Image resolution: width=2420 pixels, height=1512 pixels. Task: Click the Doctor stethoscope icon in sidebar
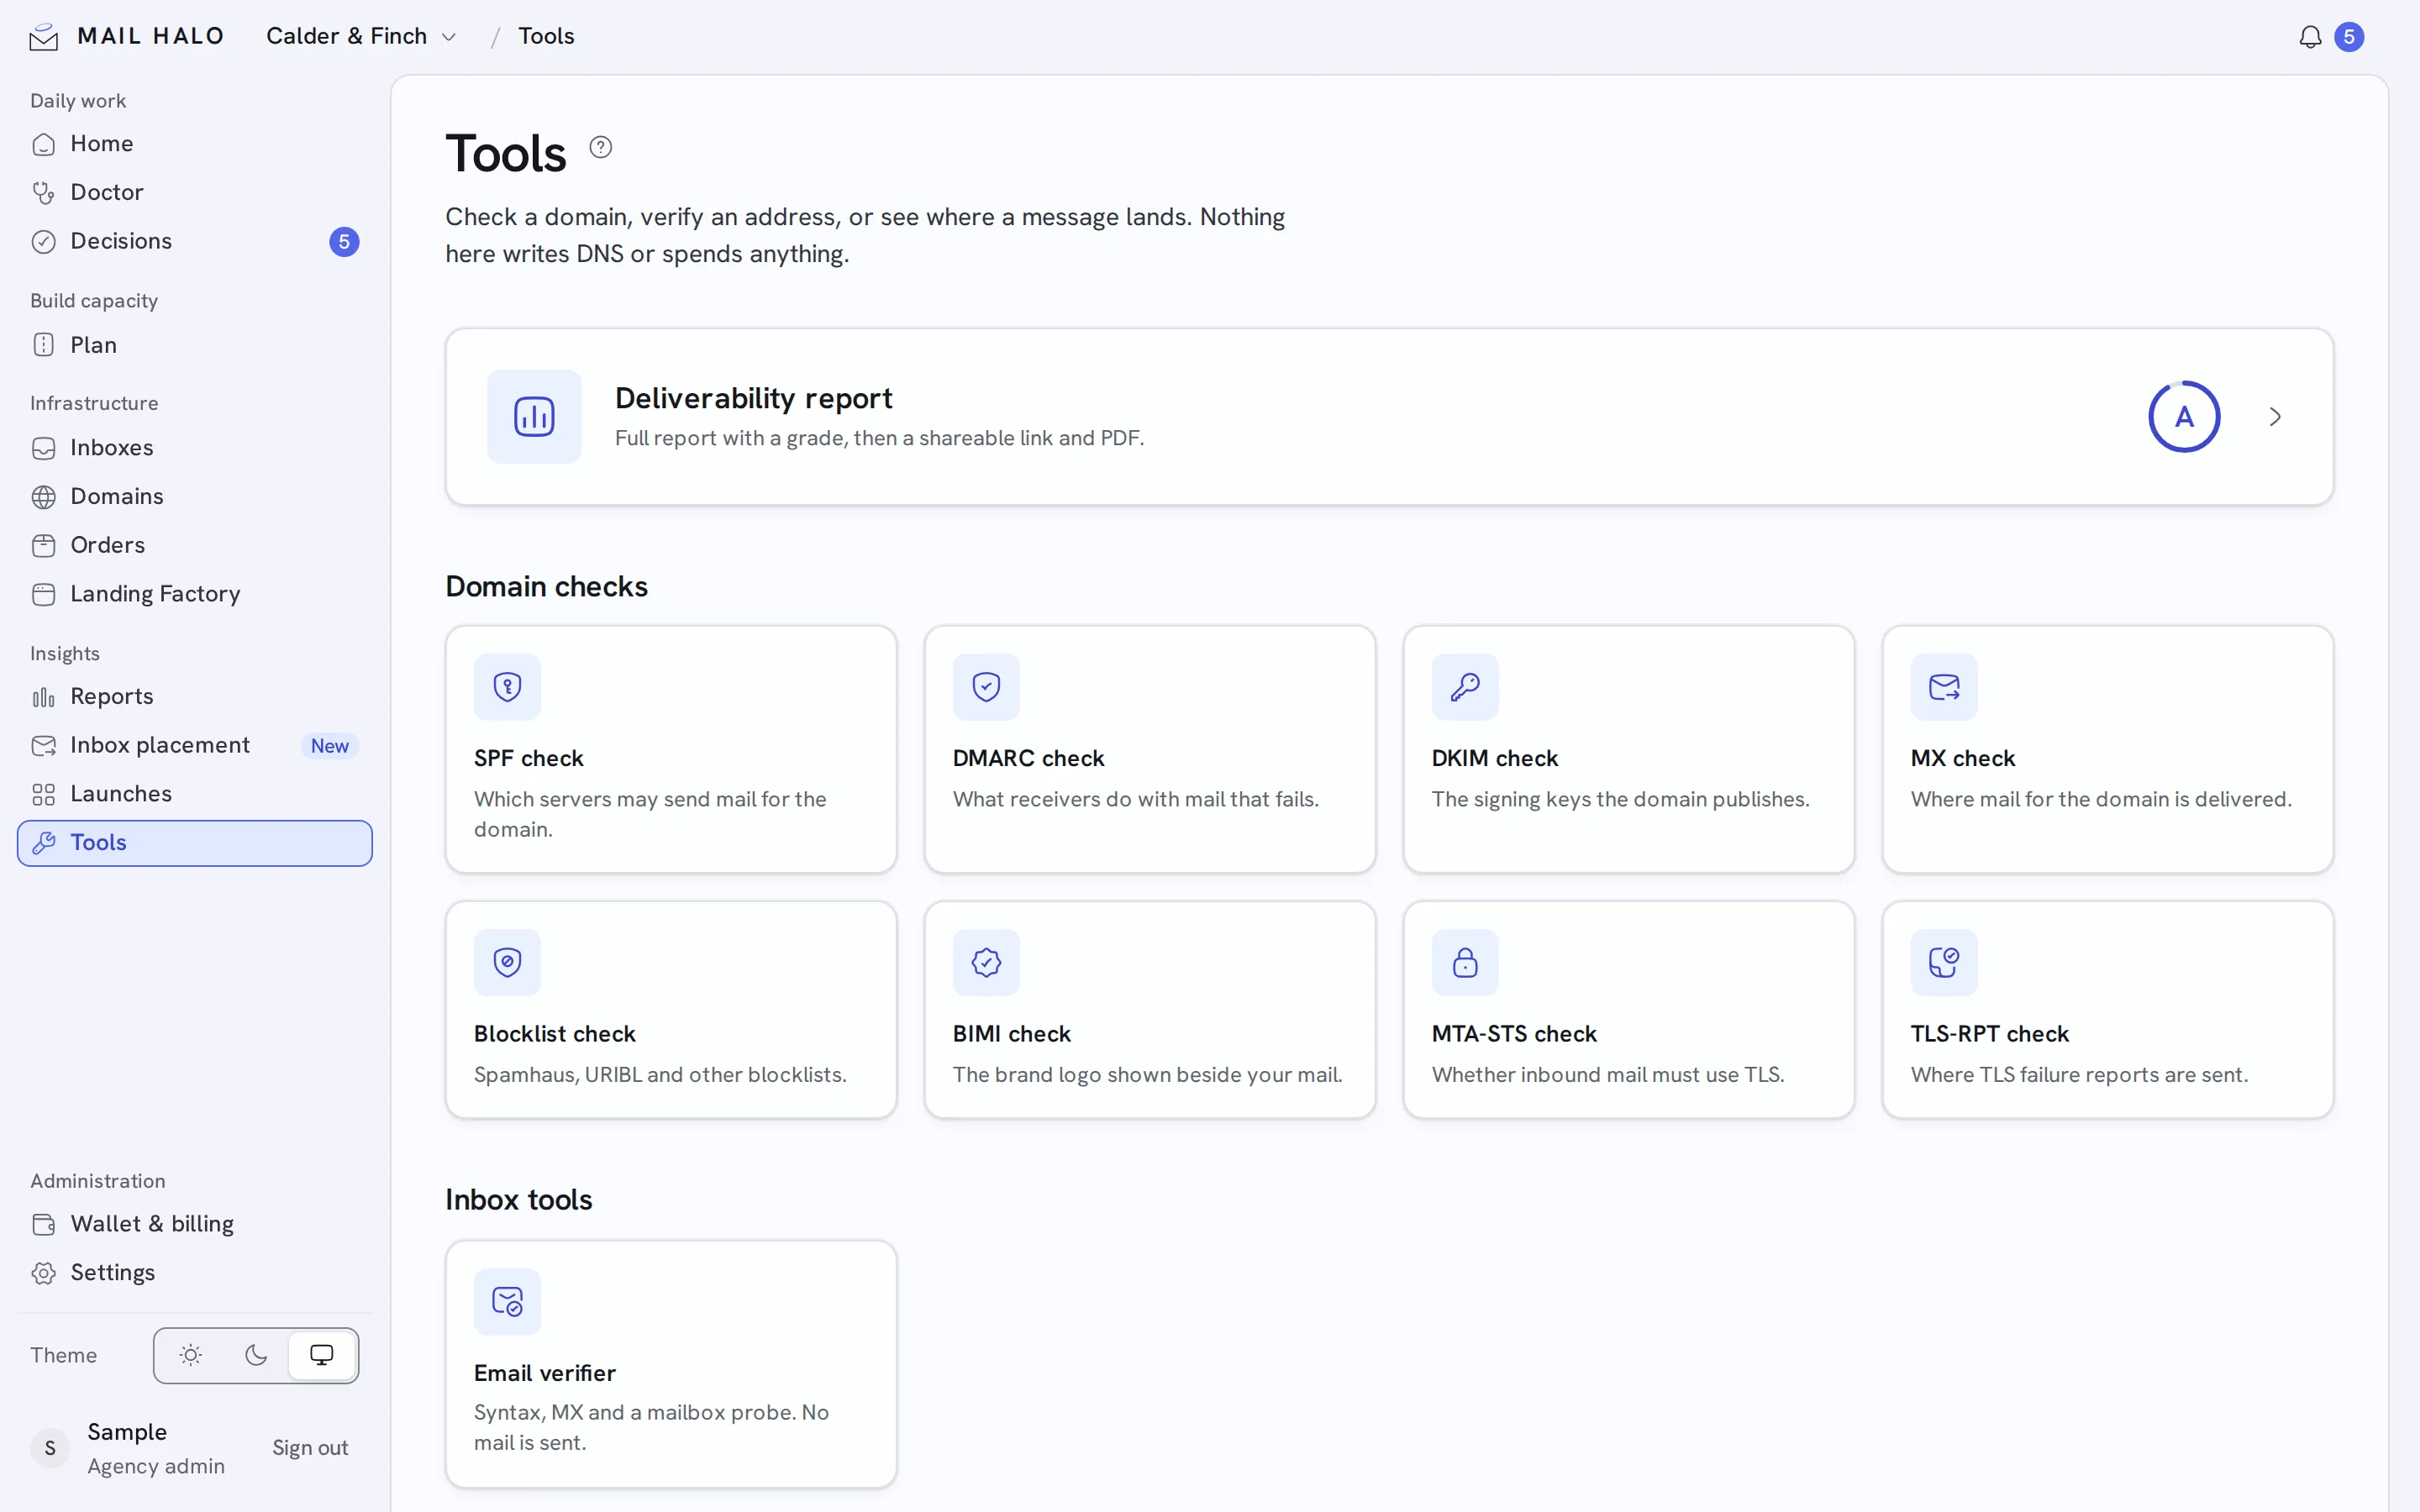coord(43,192)
